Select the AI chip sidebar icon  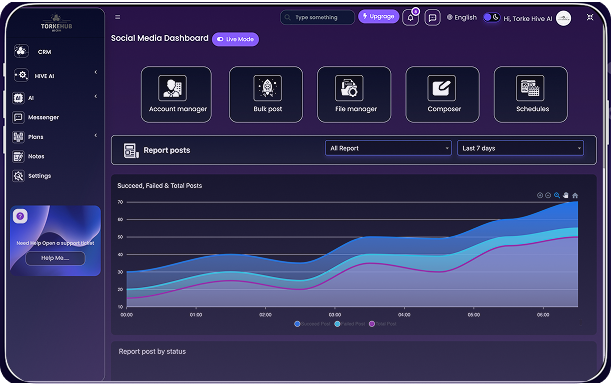pyautogui.click(x=18, y=98)
